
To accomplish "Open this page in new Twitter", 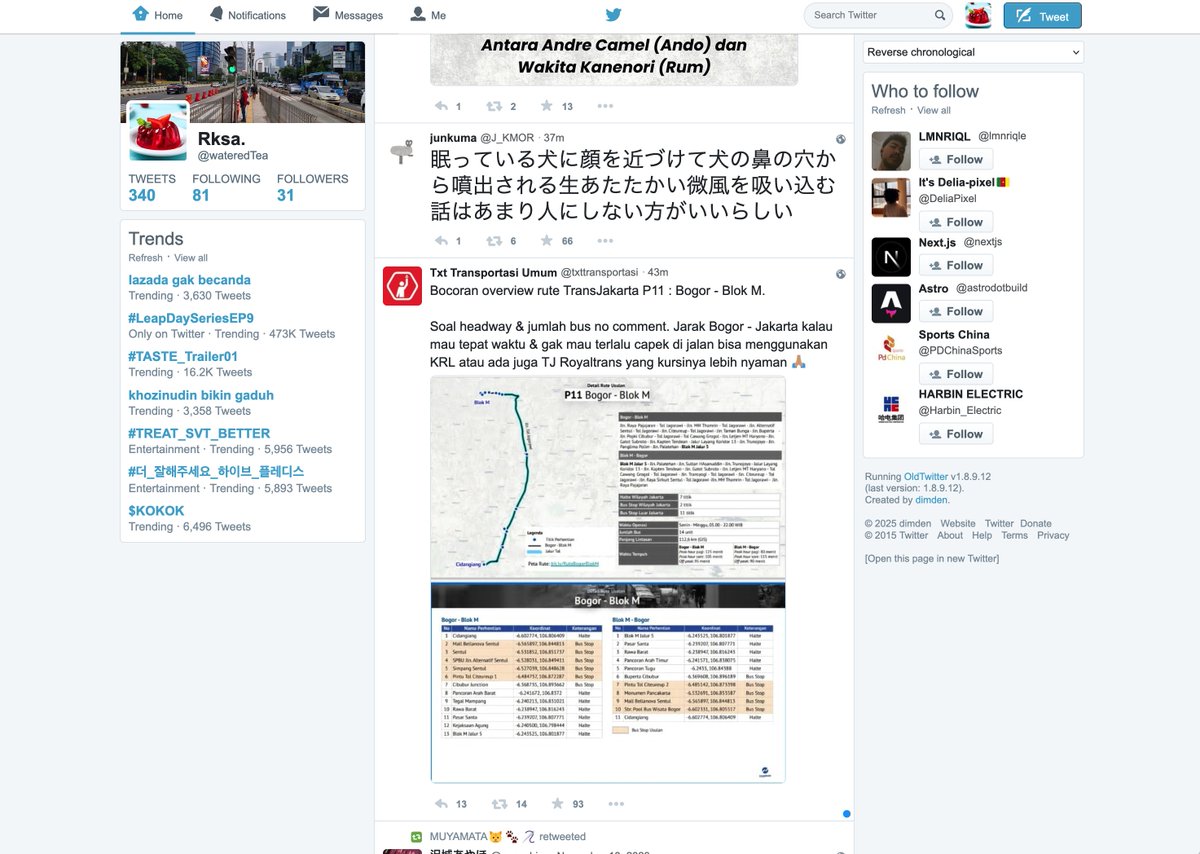I will 932,558.
